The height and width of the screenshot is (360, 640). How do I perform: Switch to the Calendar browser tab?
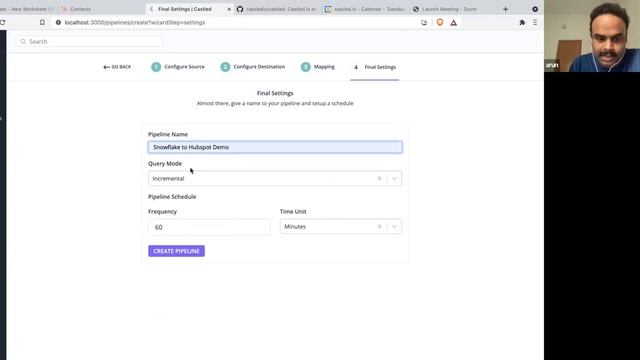click(x=364, y=9)
